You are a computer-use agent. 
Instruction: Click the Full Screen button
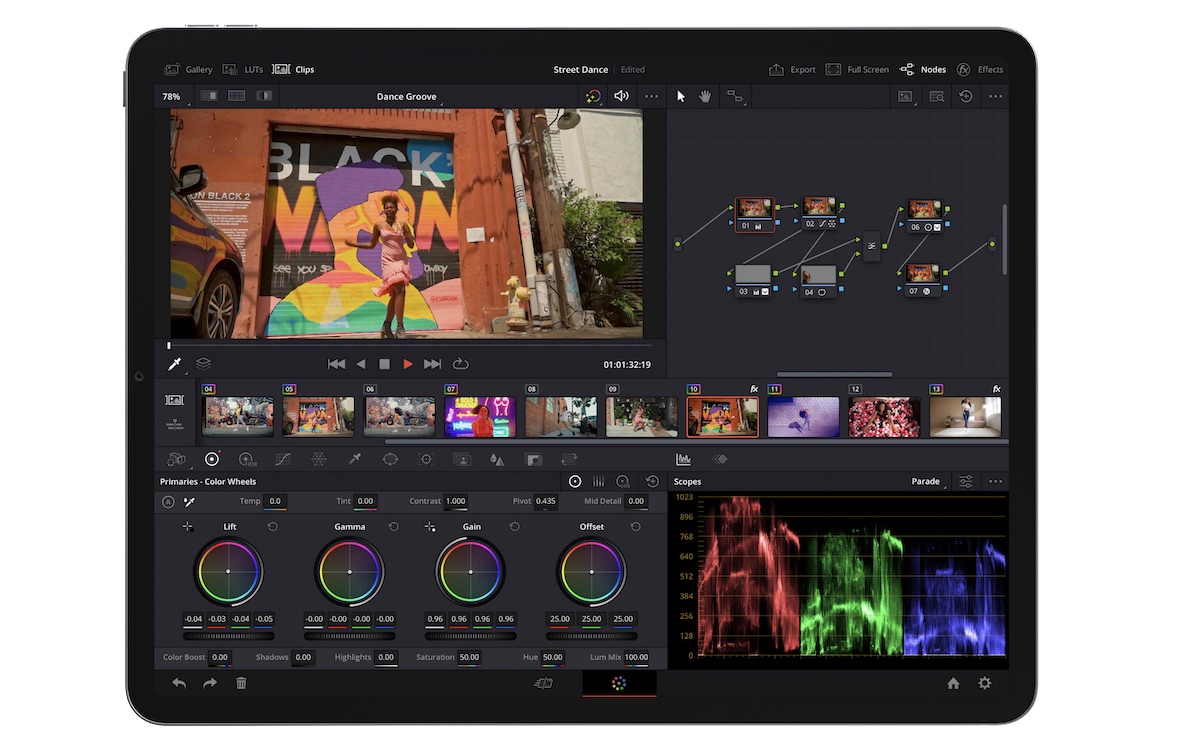(857, 69)
